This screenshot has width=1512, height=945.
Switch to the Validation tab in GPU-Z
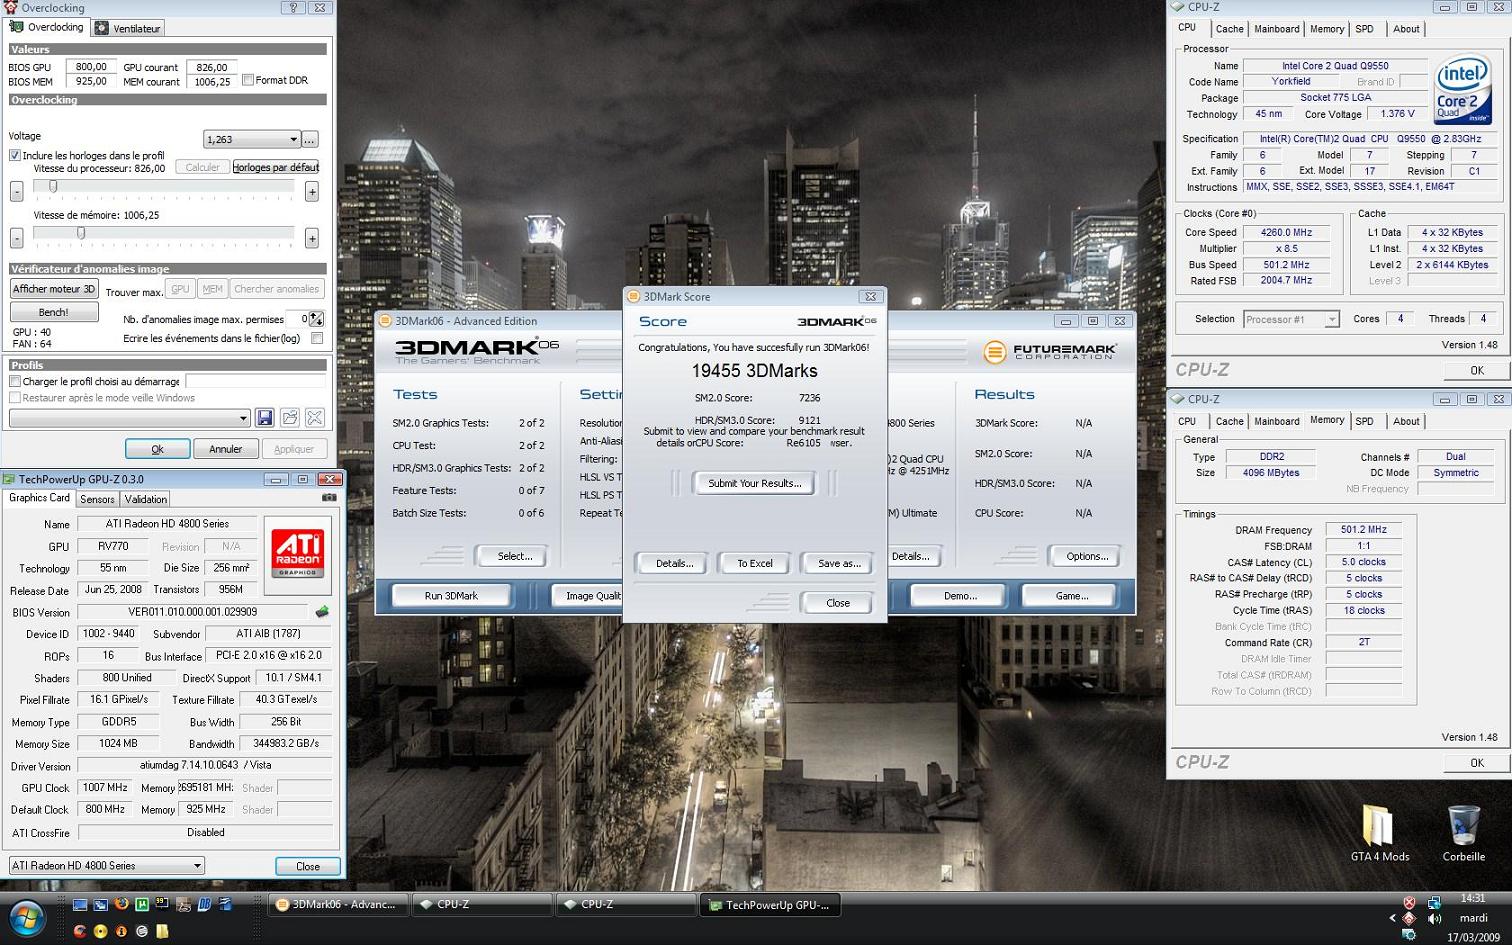[146, 499]
